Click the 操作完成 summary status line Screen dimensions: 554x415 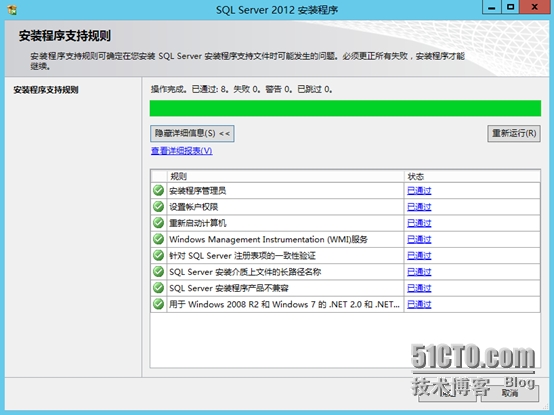[x=242, y=89]
